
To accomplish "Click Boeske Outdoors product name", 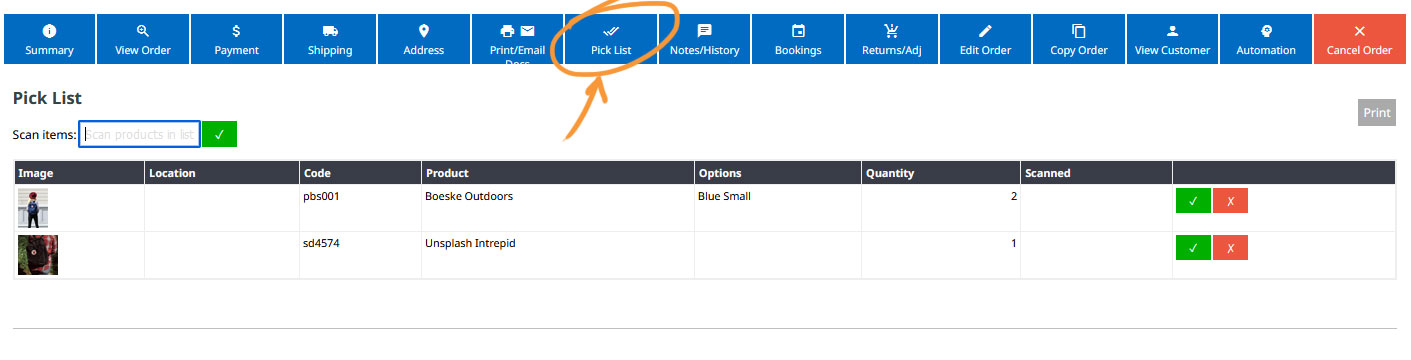I will [469, 196].
